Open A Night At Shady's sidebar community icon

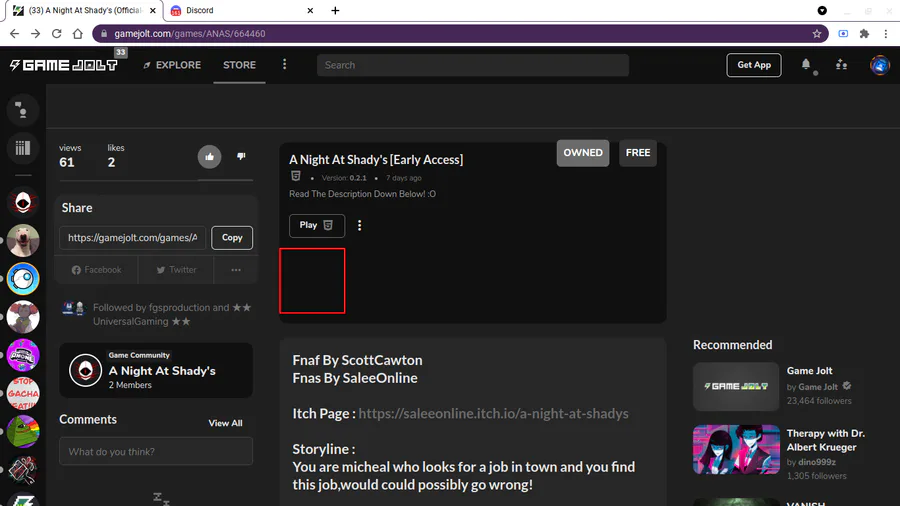click(23, 202)
